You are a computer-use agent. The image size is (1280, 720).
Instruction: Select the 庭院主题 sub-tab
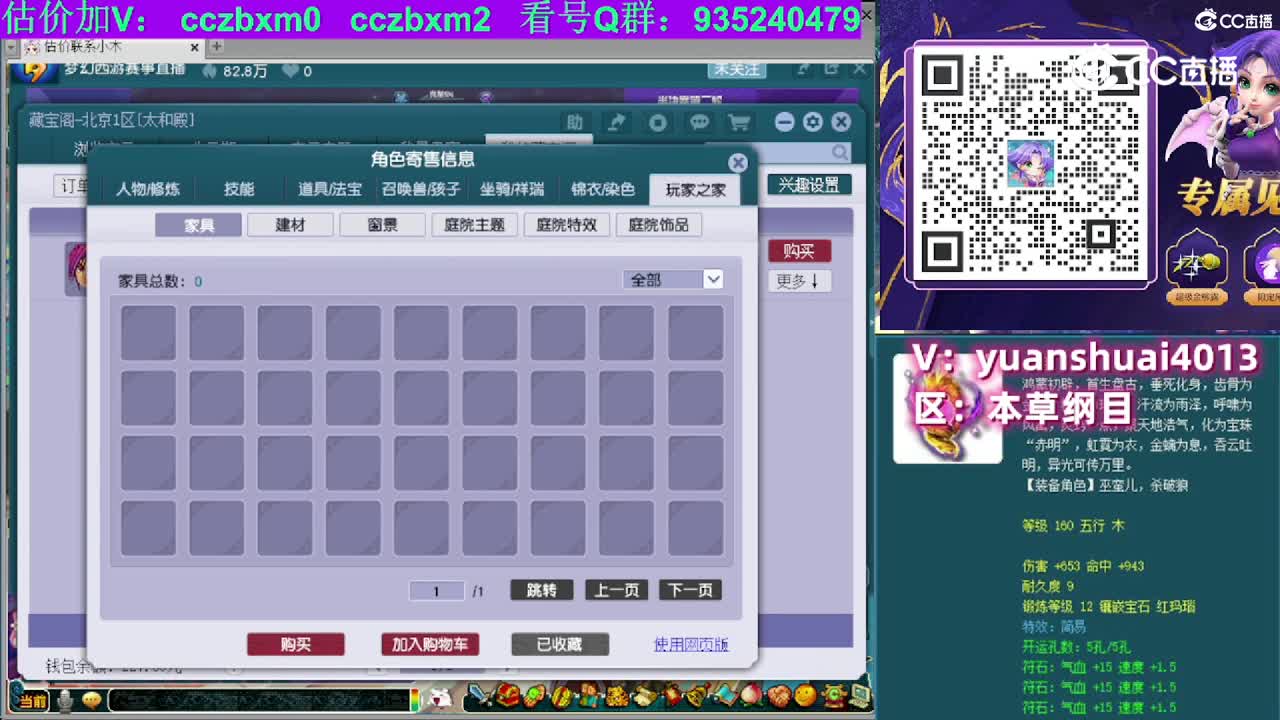(474, 225)
